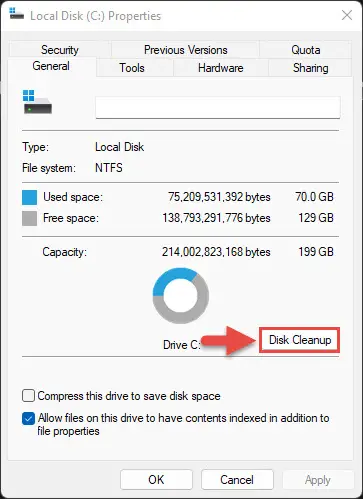Click the drive icon in the title bar
The height and width of the screenshot is (499, 363).
(16, 14)
